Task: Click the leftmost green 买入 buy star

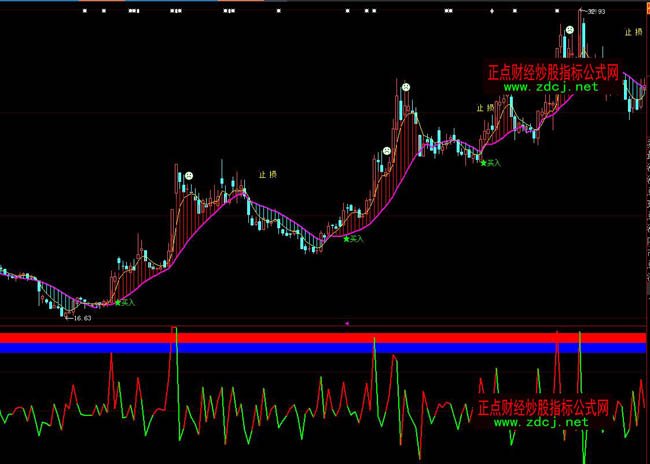Action: click(117, 301)
